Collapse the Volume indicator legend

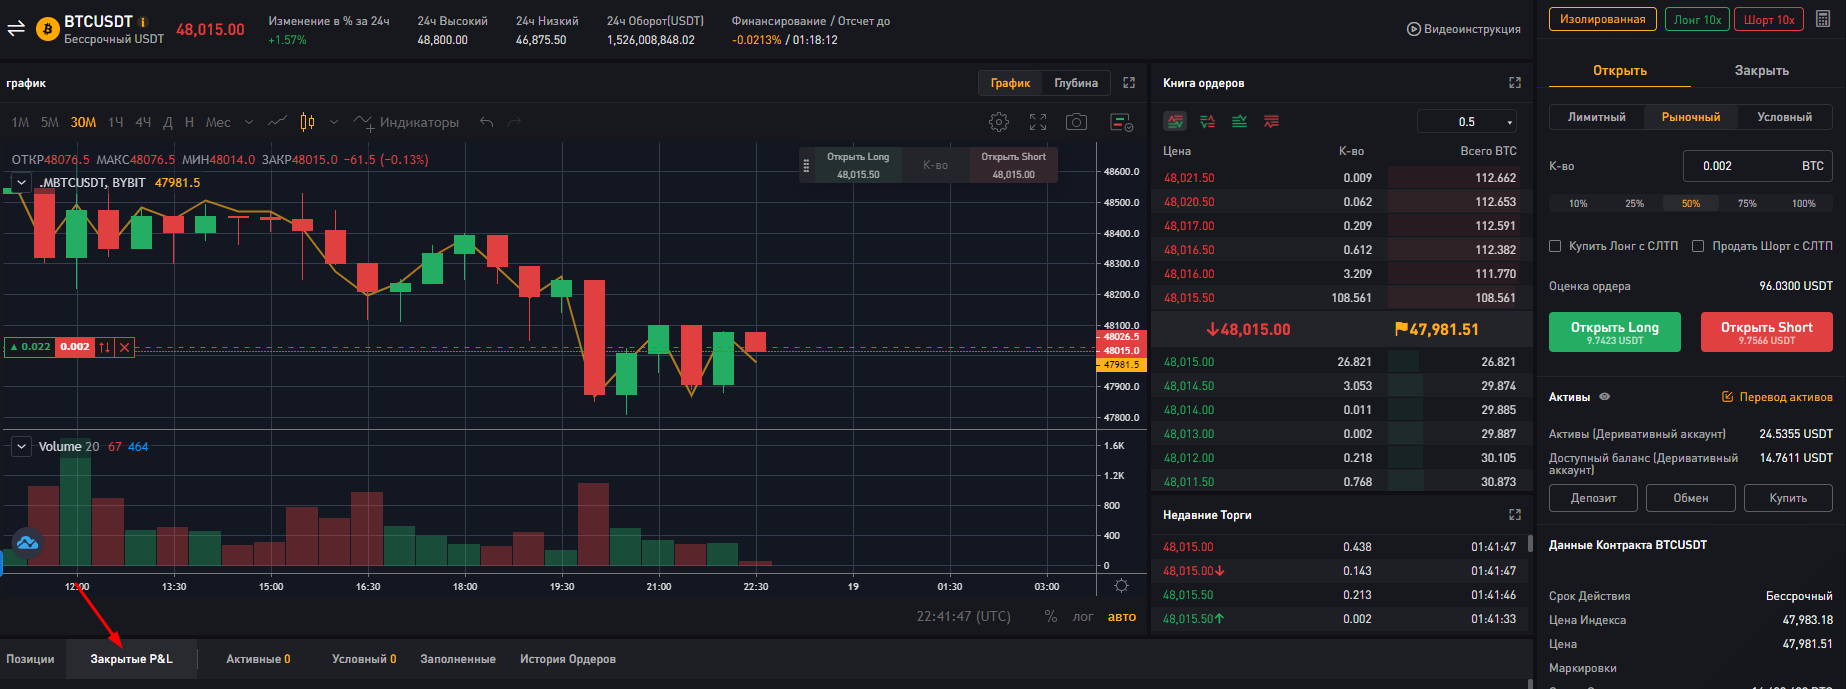pyautogui.click(x=21, y=447)
